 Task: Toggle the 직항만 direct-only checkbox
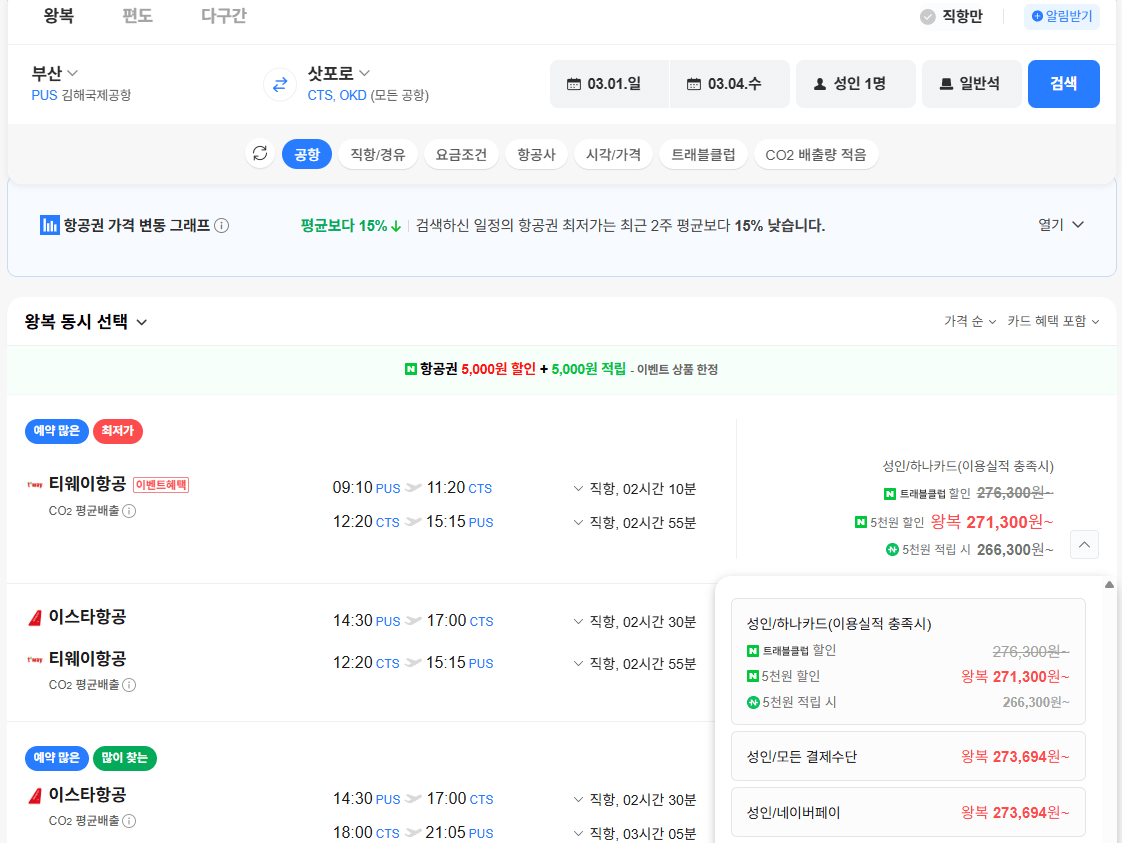point(927,16)
